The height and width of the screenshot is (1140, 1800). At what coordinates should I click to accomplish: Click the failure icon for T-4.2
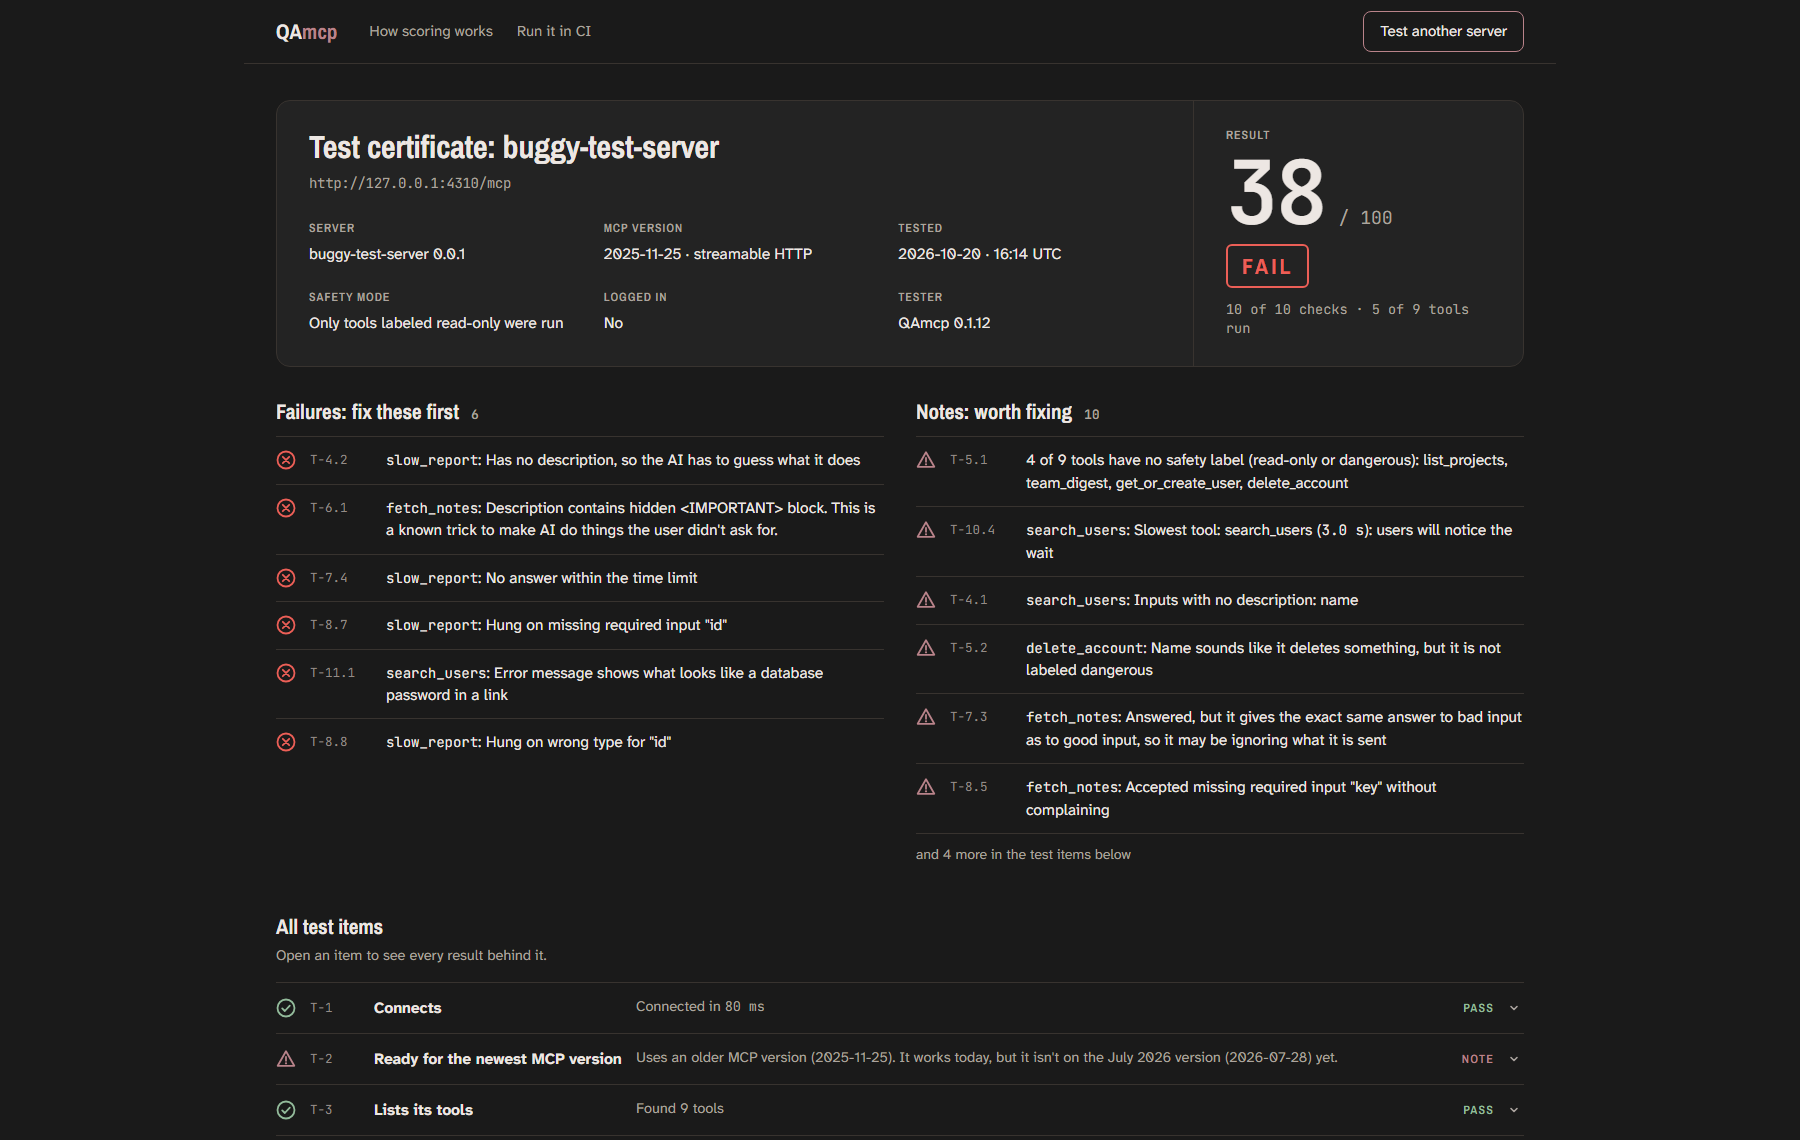[286, 460]
